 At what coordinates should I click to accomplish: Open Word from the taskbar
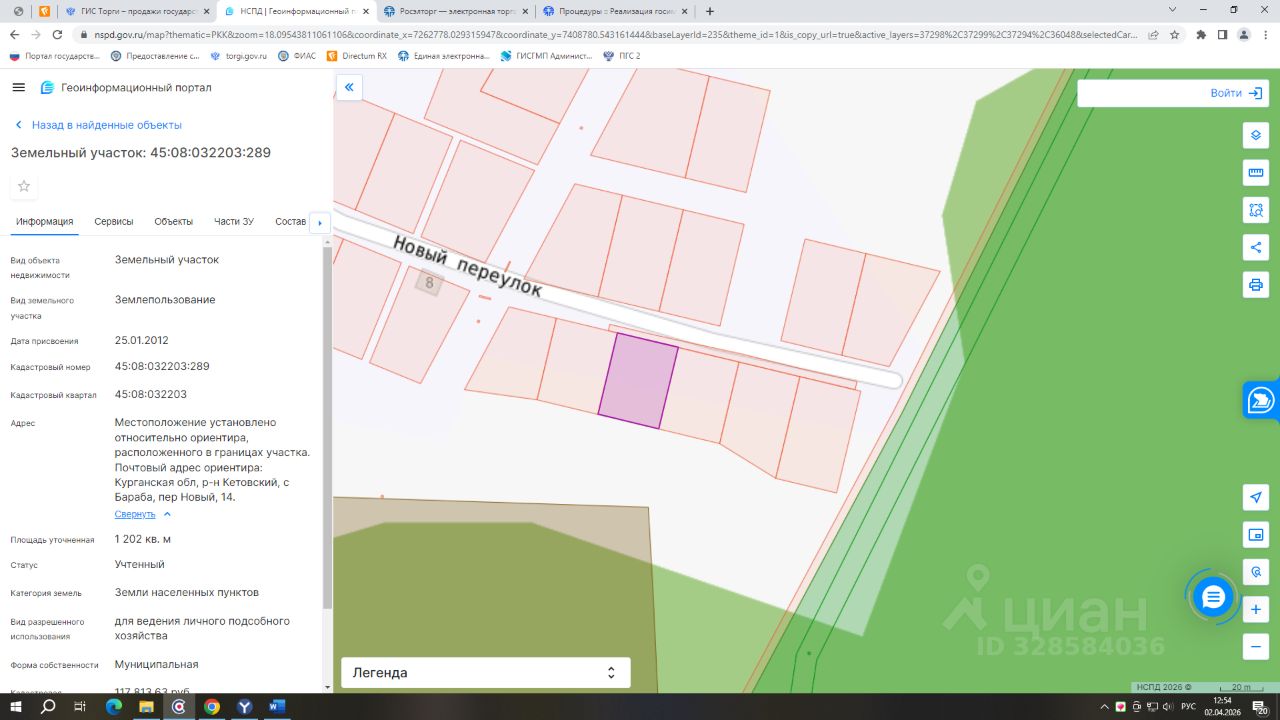pyautogui.click(x=276, y=707)
